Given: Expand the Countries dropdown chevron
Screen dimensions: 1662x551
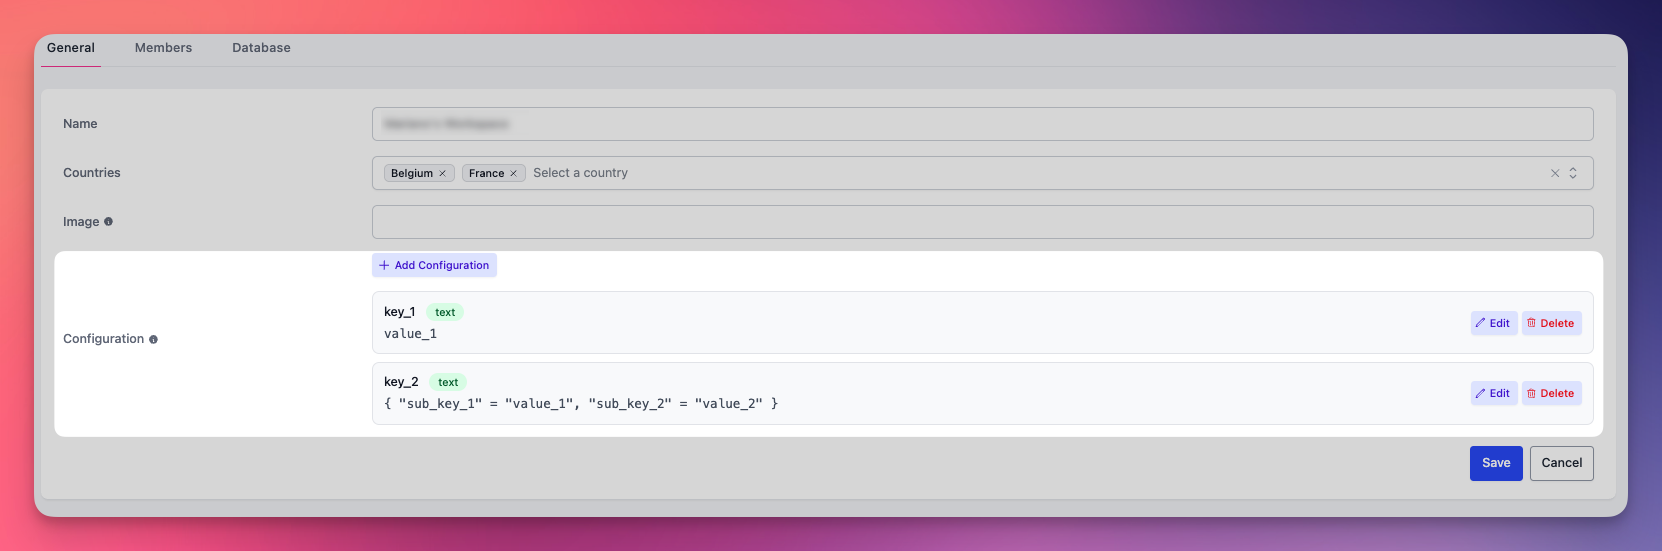Looking at the screenshot, I should (x=1573, y=173).
